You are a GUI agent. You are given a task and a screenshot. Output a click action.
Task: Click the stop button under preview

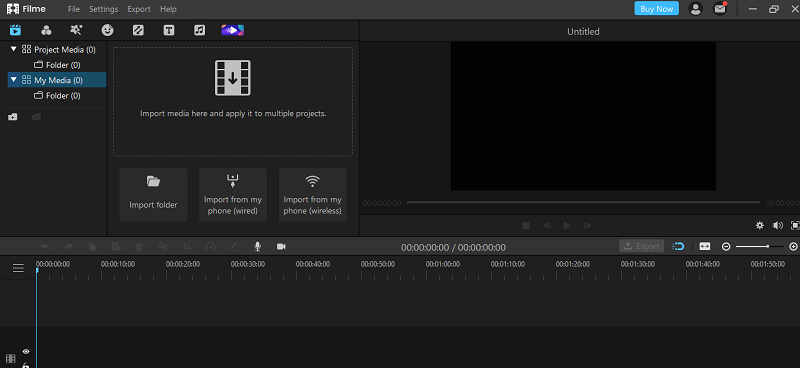click(x=526, y=226)
